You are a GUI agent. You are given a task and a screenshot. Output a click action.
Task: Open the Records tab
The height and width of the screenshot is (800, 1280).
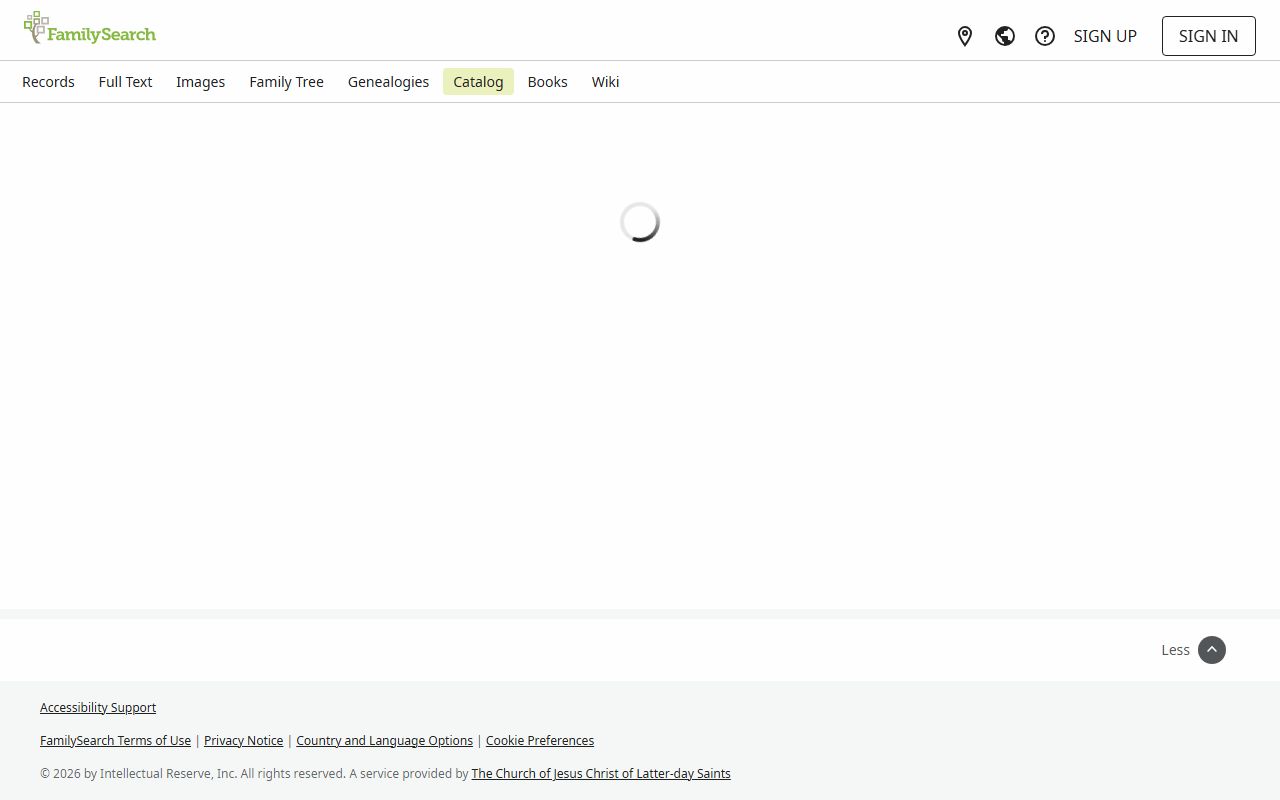pyautogui.click(x=48, y=82)
